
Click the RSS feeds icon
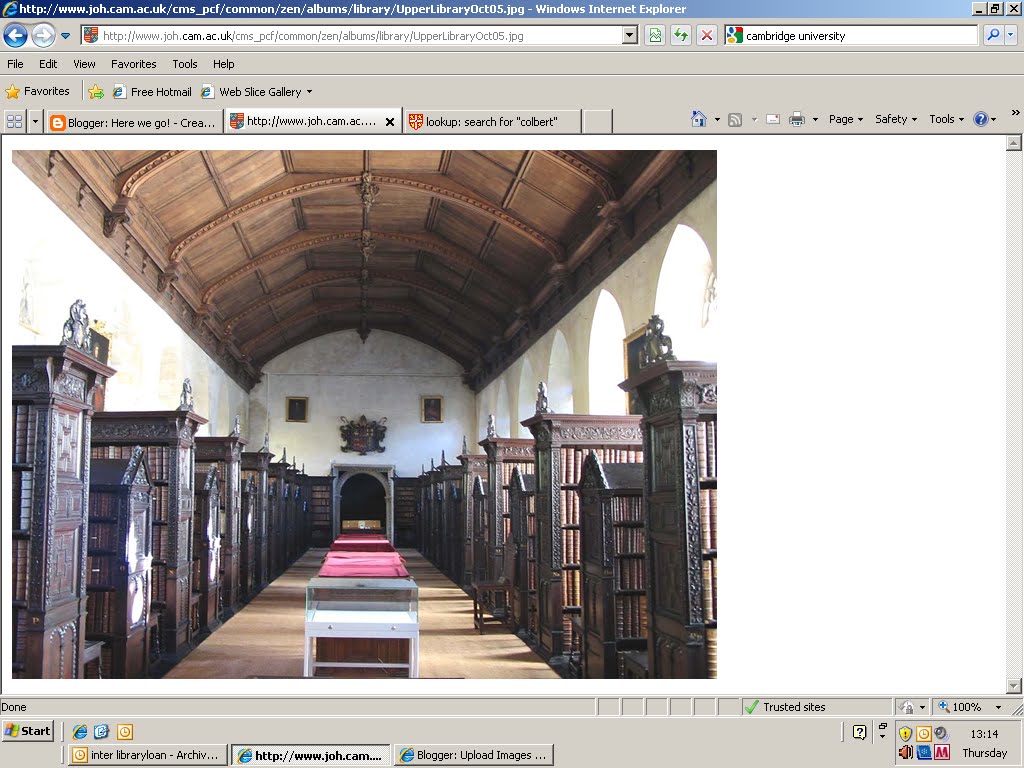(x=735, y=120)
